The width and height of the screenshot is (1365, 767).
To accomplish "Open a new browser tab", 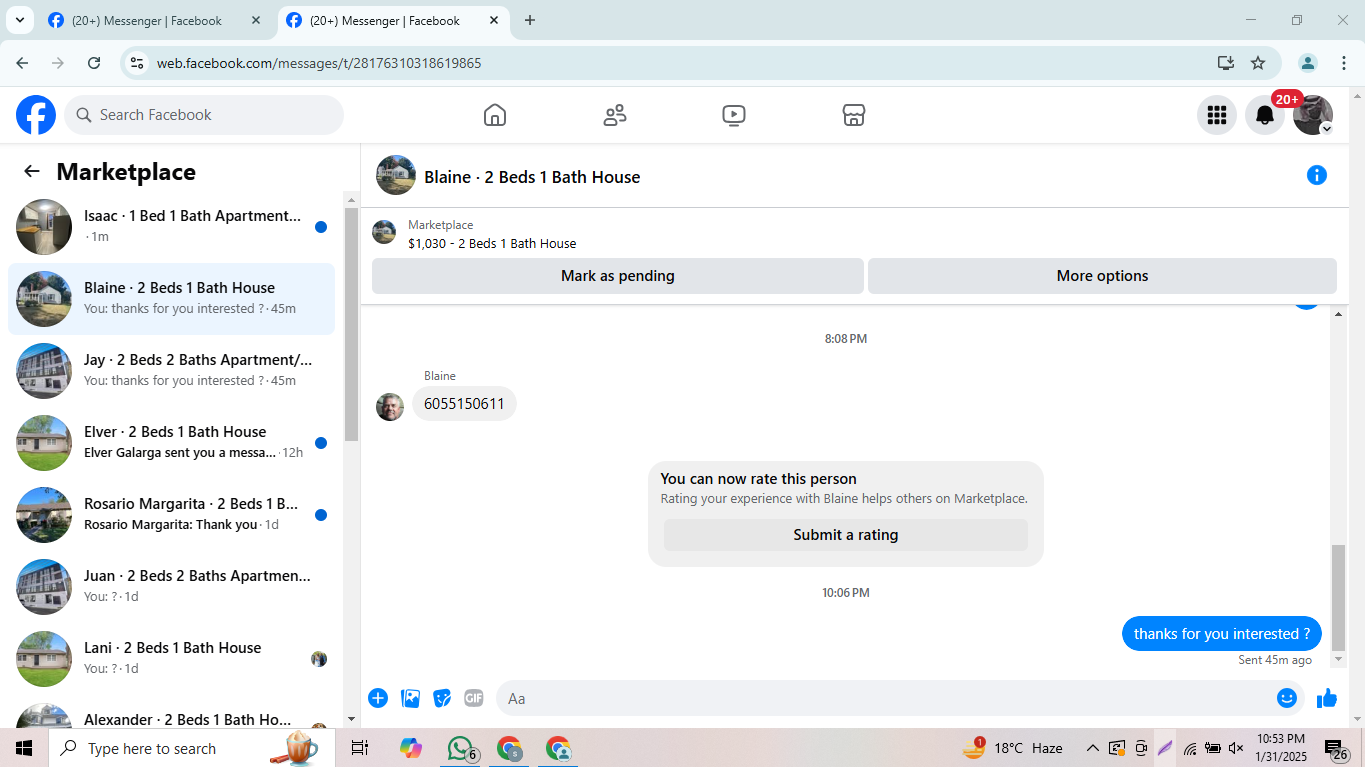I will tap(530, 20).
